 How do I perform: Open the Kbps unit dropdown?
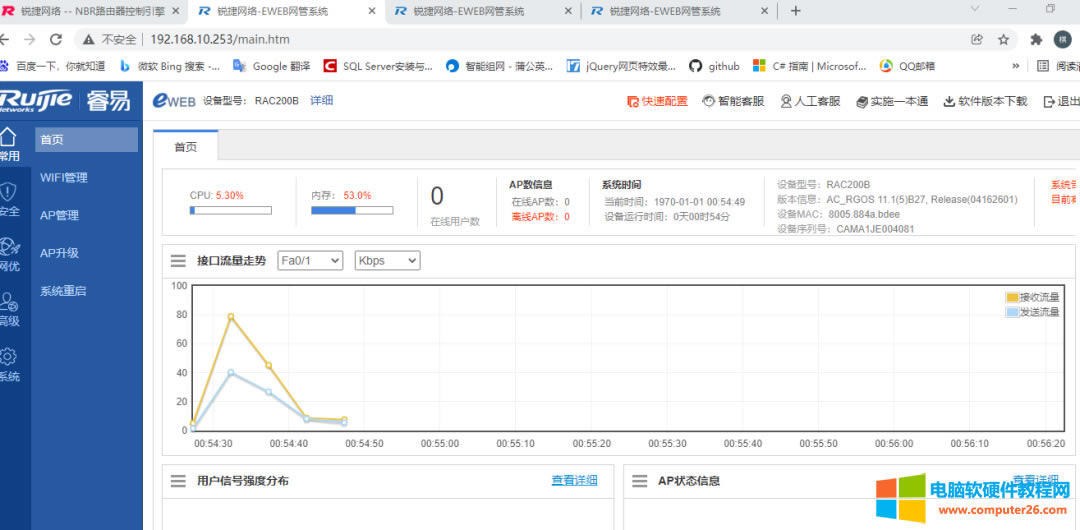click(x=387, y=260)
